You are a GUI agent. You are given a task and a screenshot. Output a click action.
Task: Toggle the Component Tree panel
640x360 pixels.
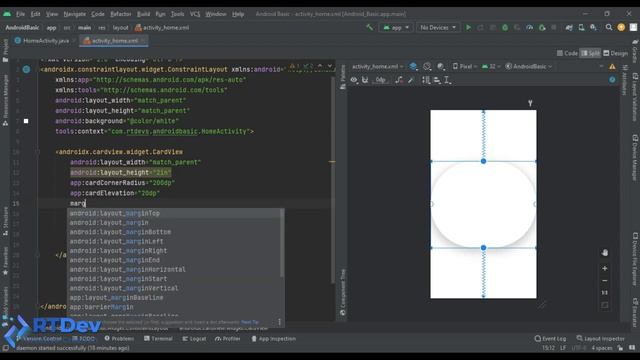point(342,292)
